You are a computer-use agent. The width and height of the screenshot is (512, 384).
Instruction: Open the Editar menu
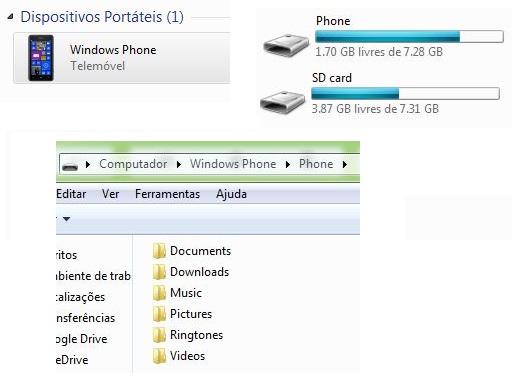click(71, 194)
